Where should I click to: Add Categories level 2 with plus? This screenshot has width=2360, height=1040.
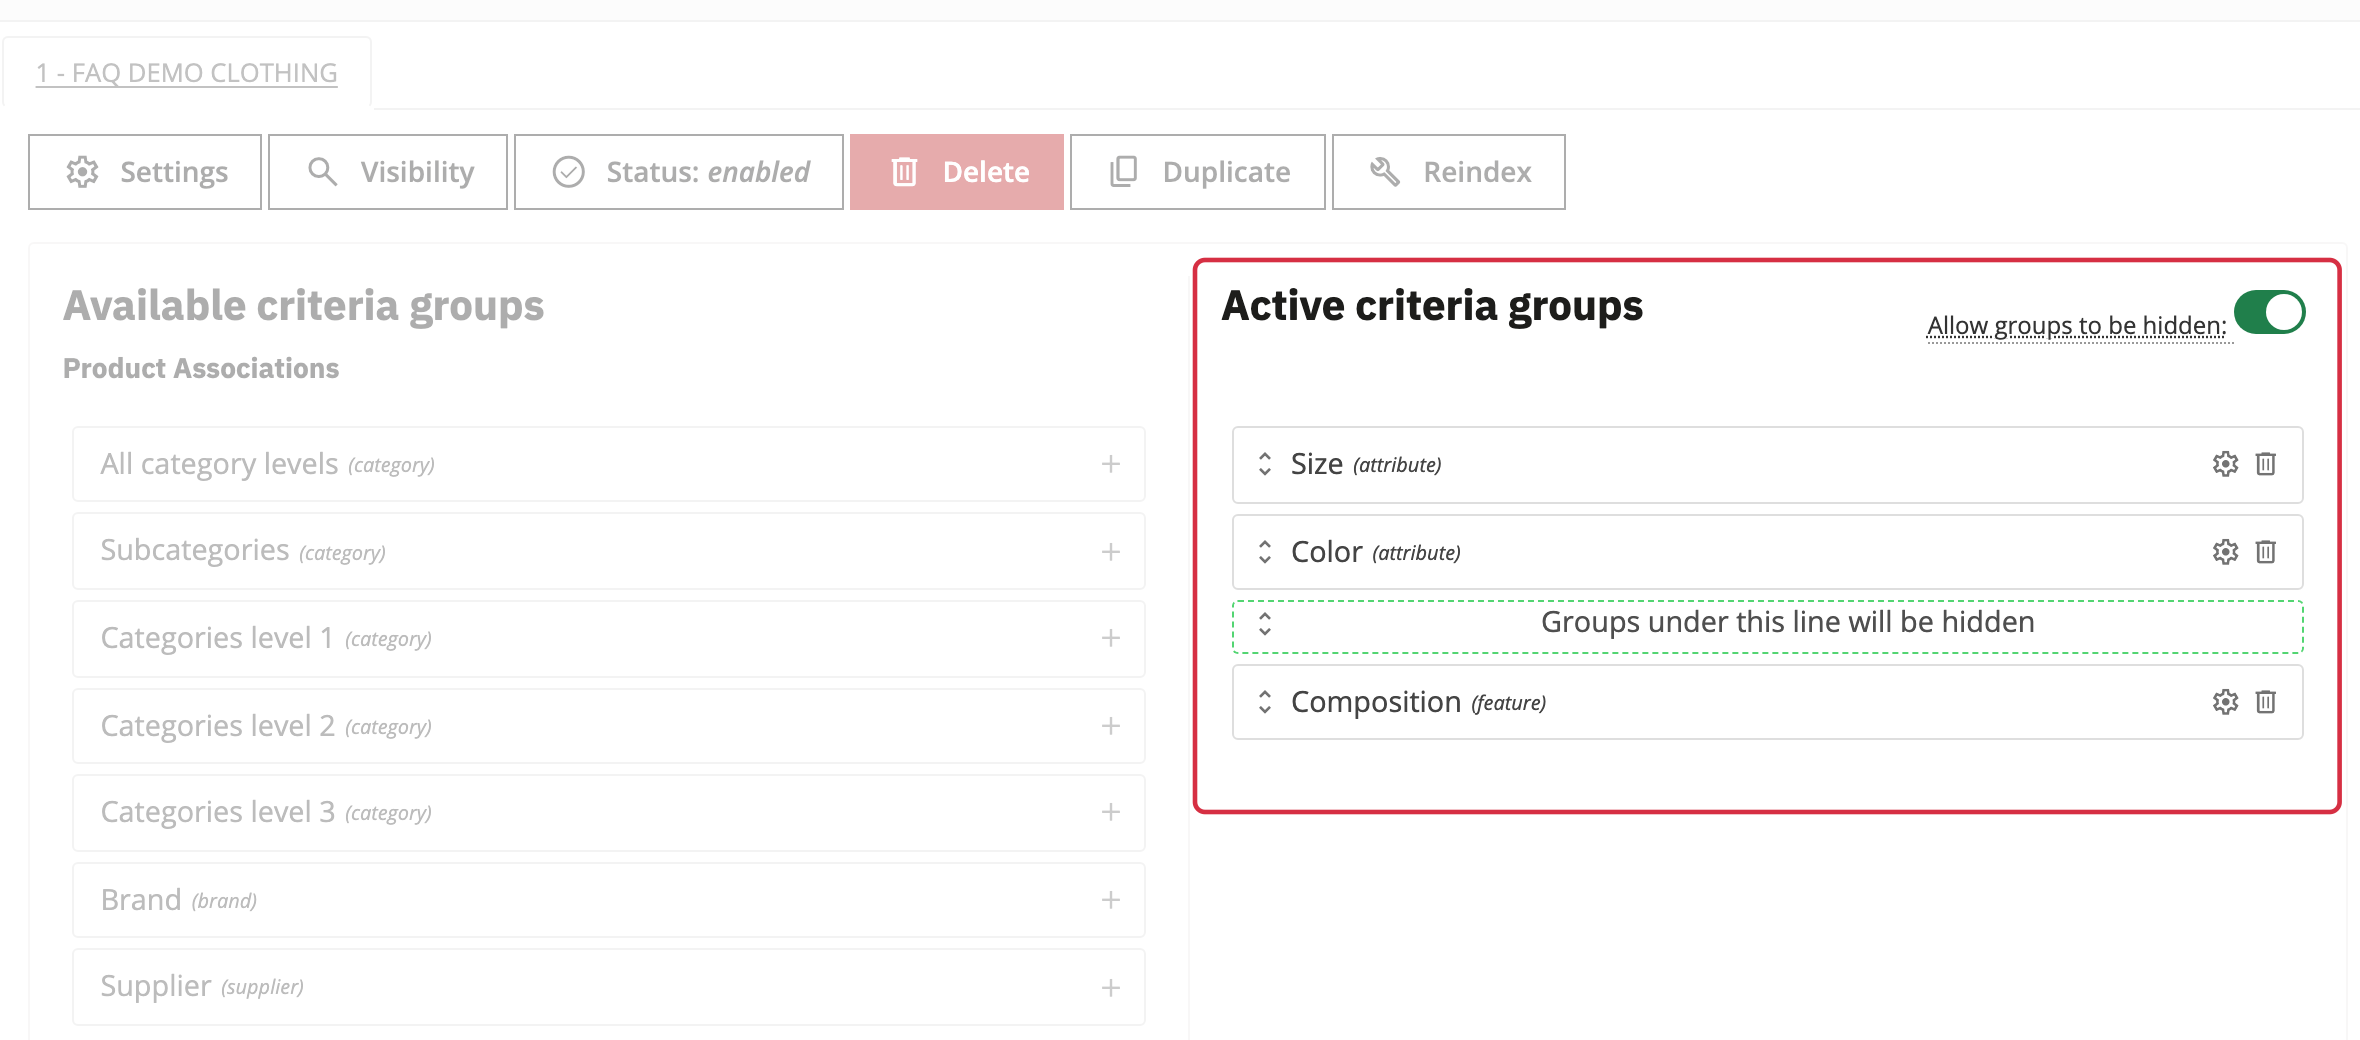[x=1111, y=726]
